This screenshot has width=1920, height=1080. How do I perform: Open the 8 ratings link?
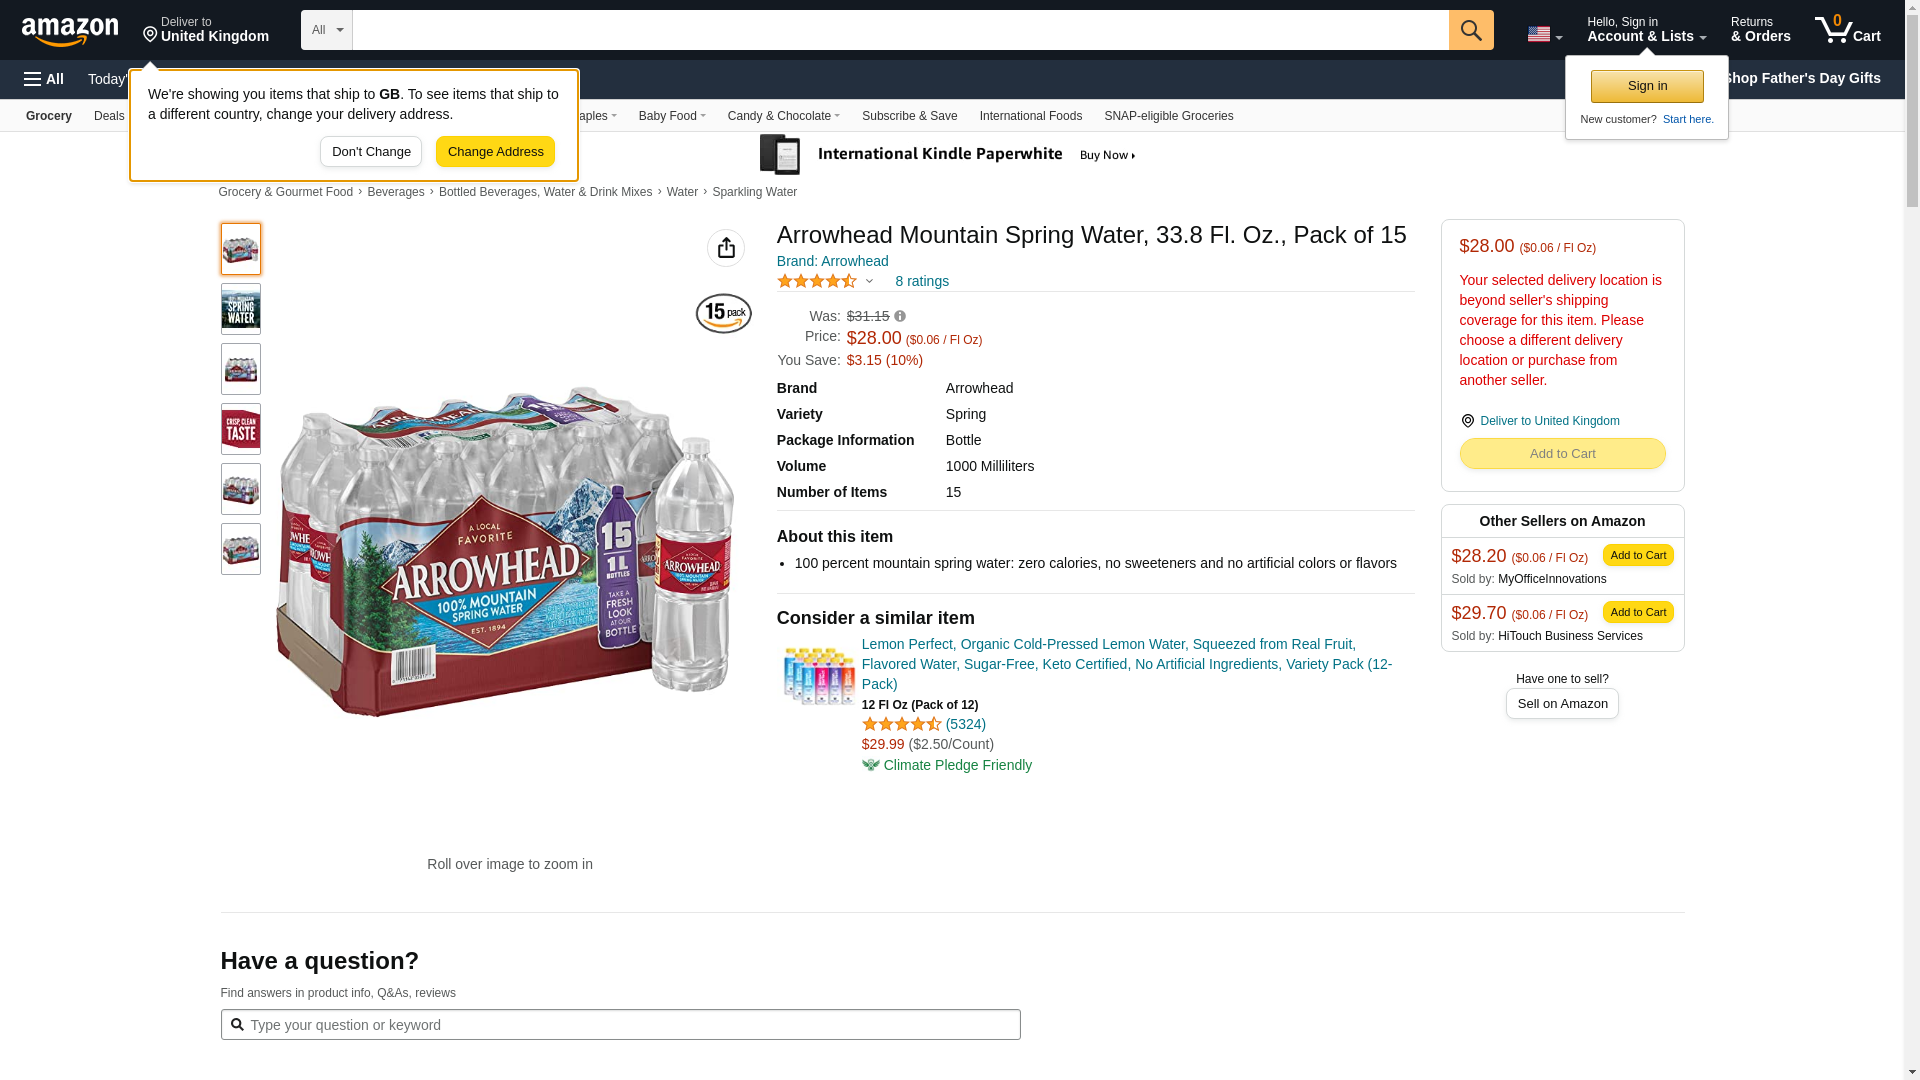click(x=922, y=281)
